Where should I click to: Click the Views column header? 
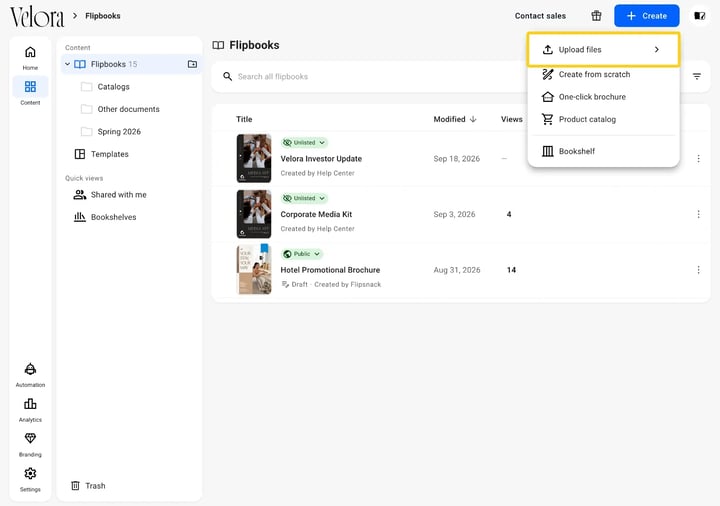[x=512, y=119]
